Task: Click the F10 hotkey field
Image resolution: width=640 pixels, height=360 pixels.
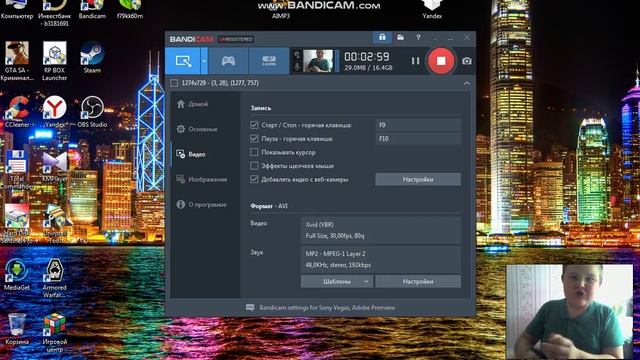Action: (418, 138)
